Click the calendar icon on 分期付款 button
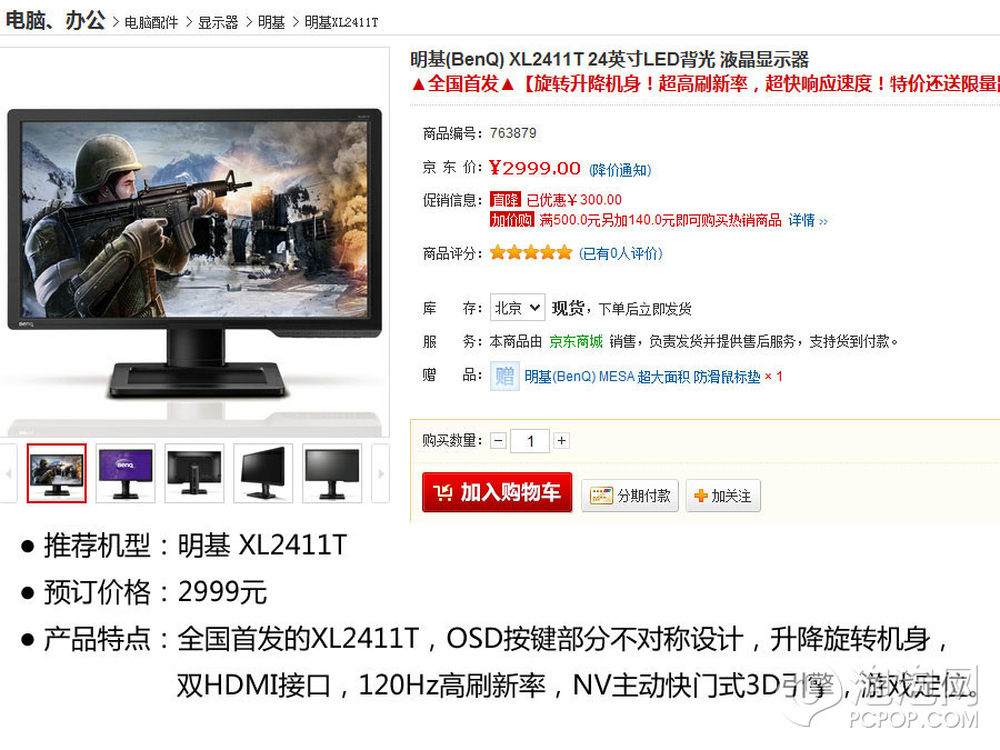Image resolution: width=1000 pixels, height=750 pixels. point(601,496)
